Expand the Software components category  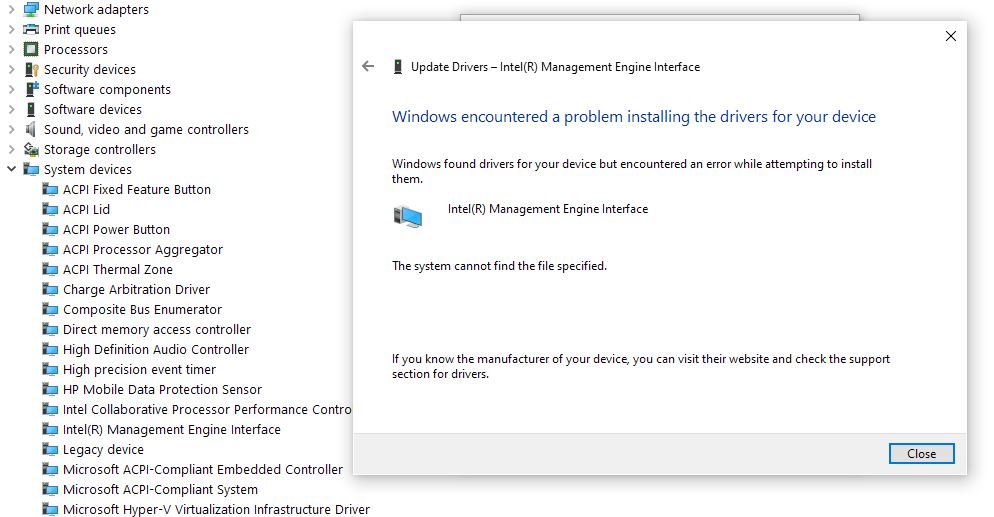pyautogui.click(x=11, y=89)
